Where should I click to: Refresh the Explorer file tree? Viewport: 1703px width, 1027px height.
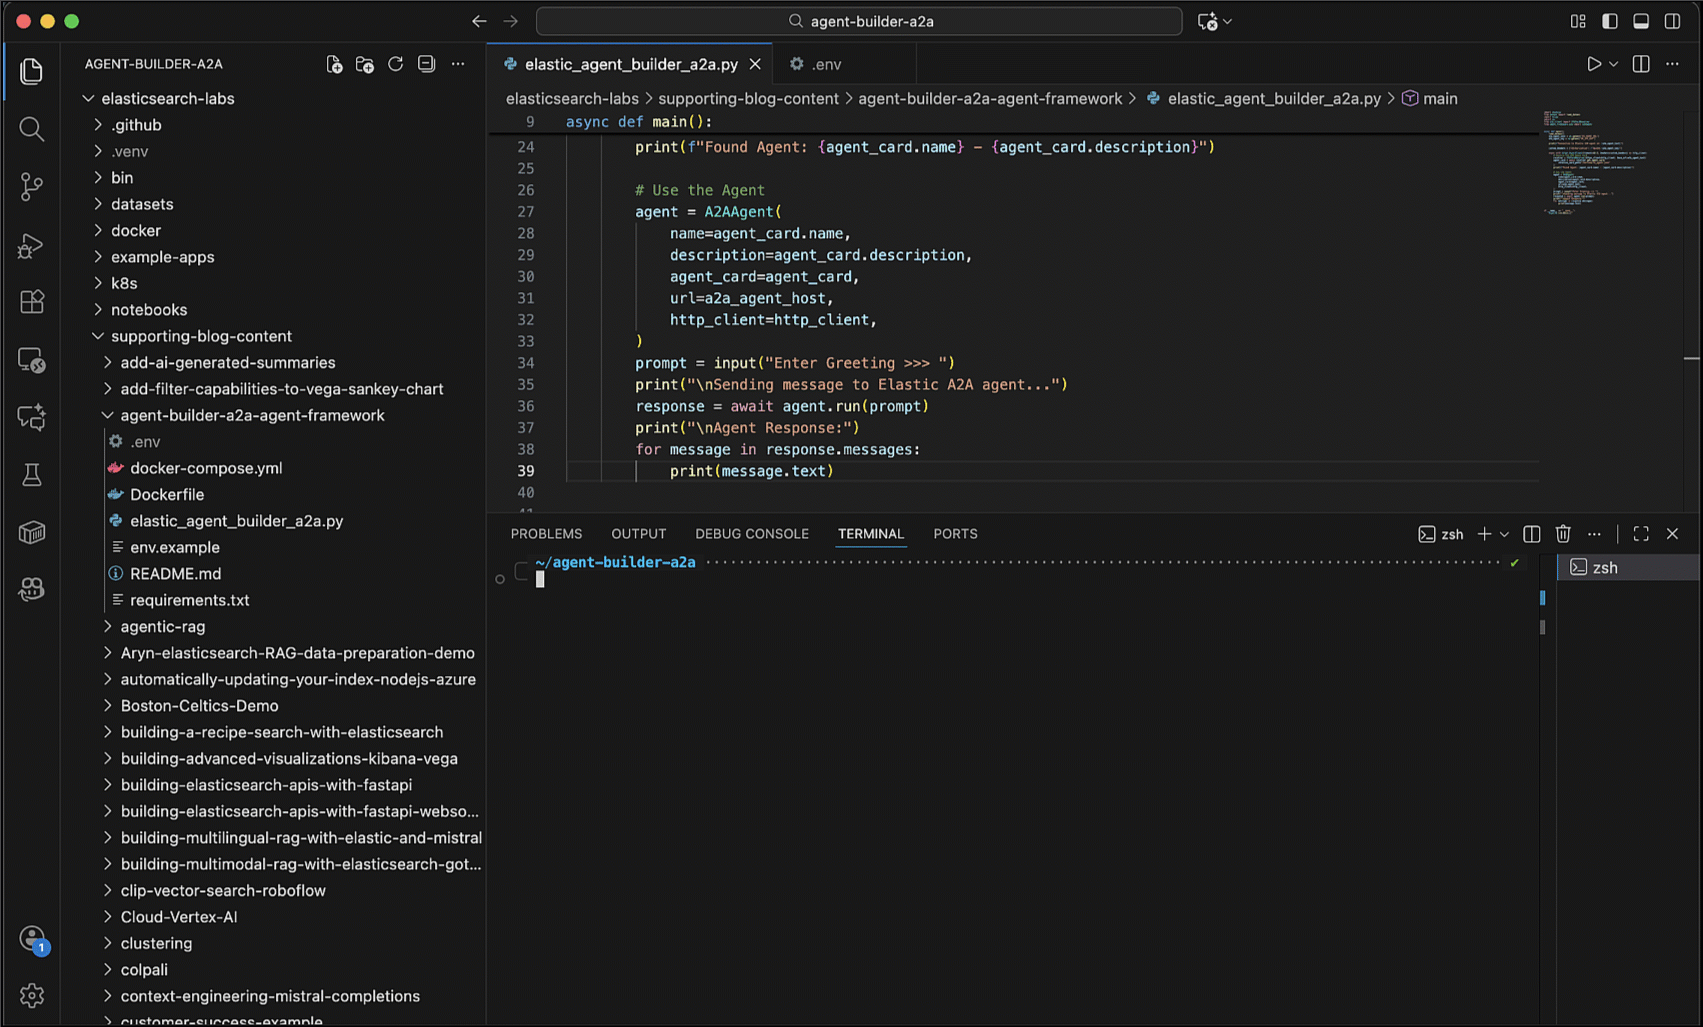click(x=395, y=63)
